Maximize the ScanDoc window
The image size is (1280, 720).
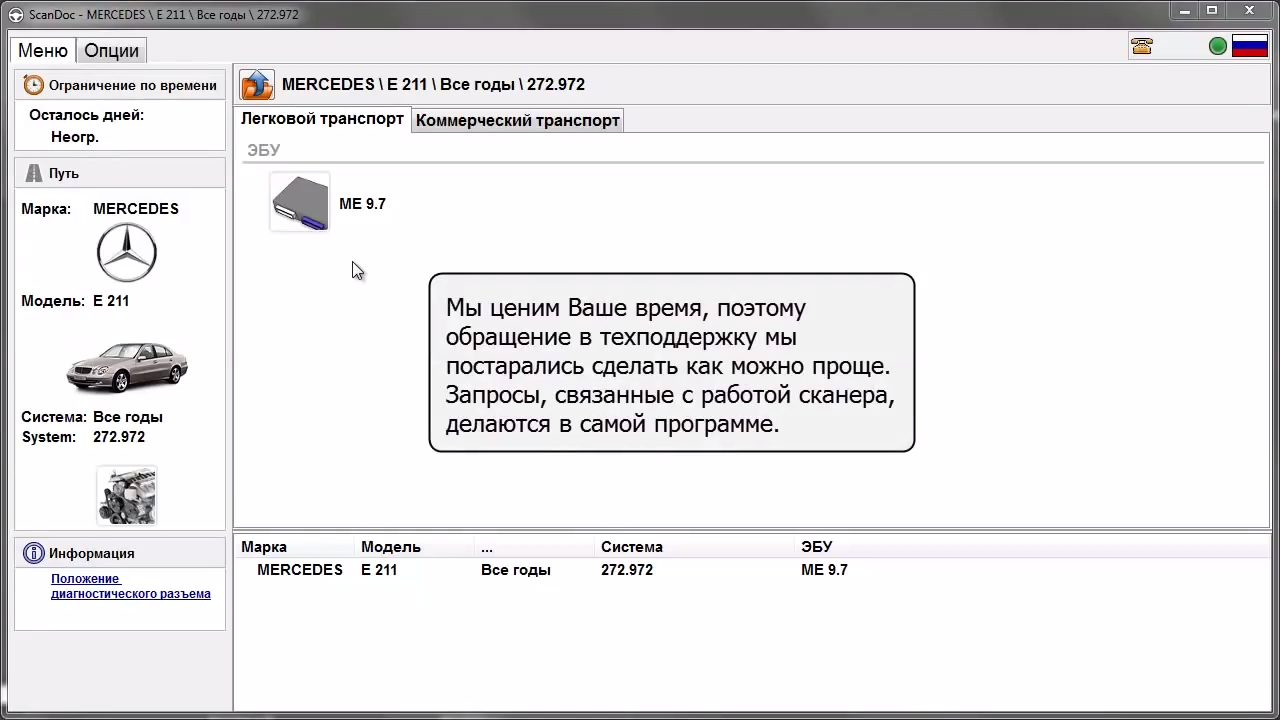point(1211,11)
